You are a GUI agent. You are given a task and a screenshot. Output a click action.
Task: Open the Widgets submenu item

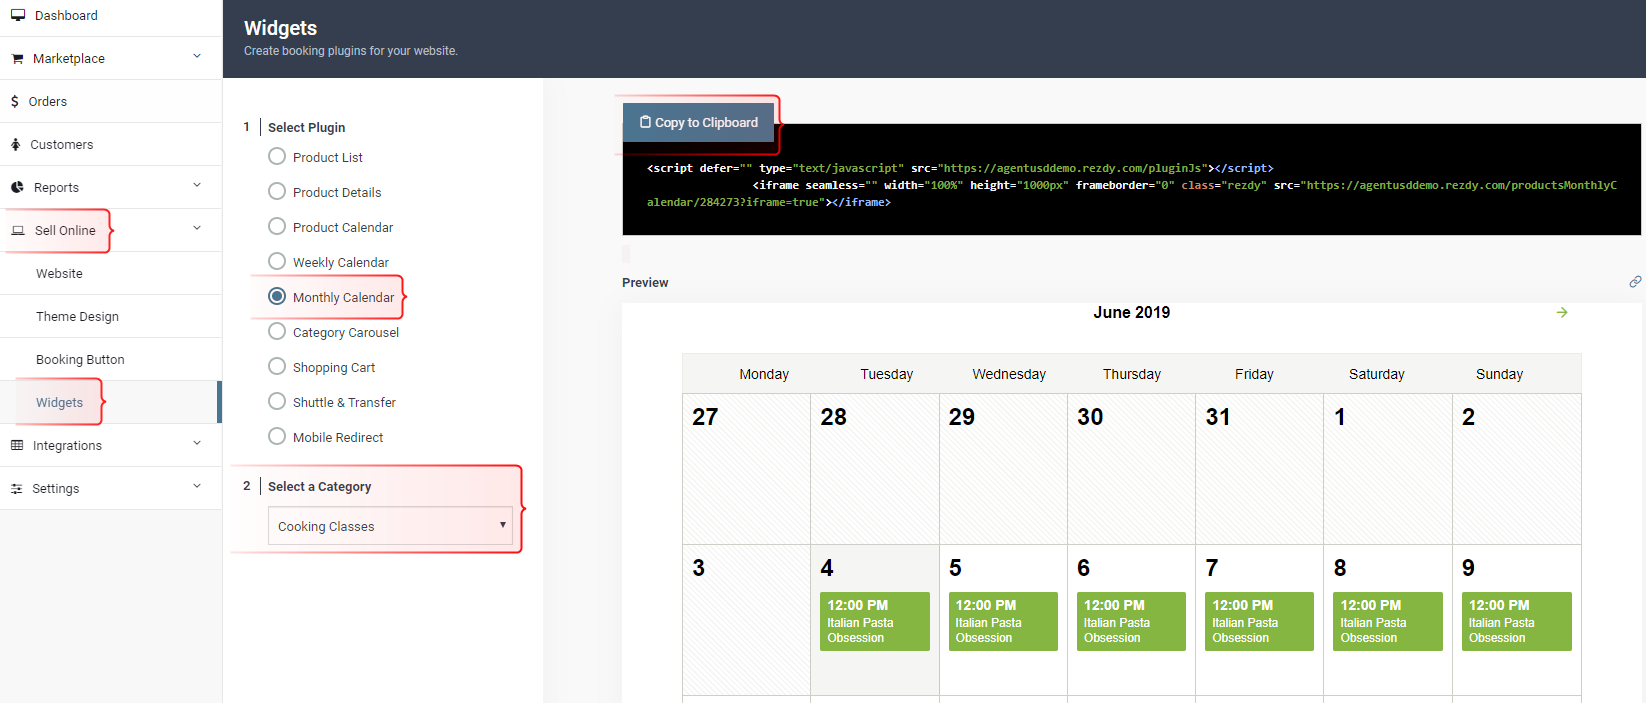[111, 402]
